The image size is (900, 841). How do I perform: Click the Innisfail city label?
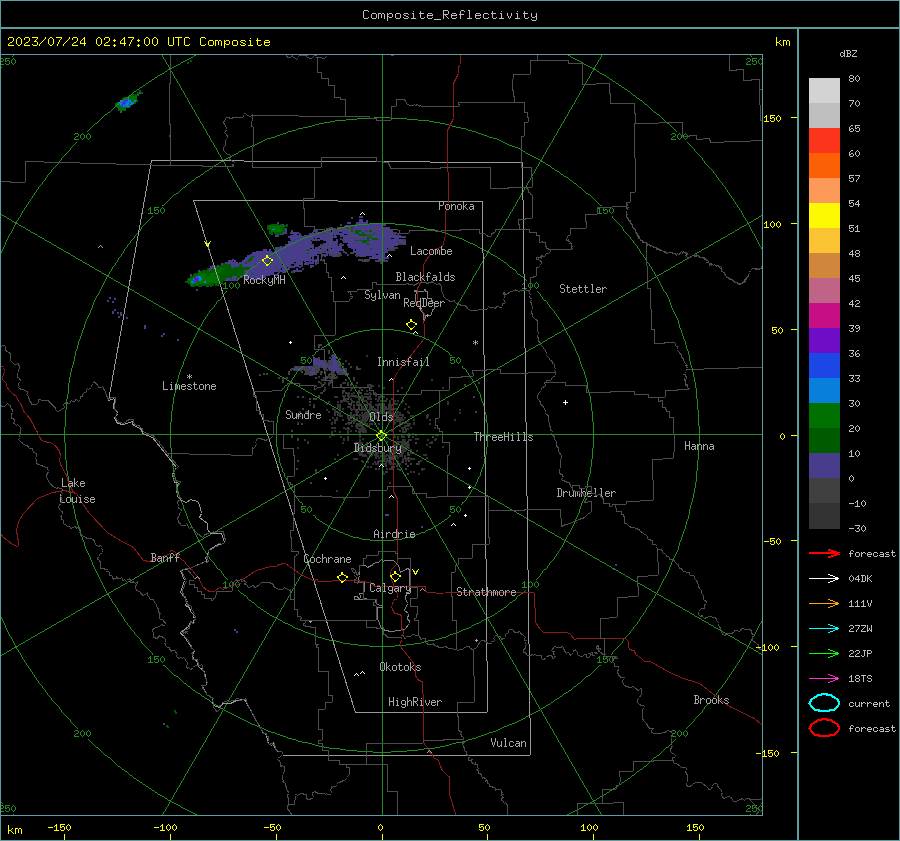[403, 362]
